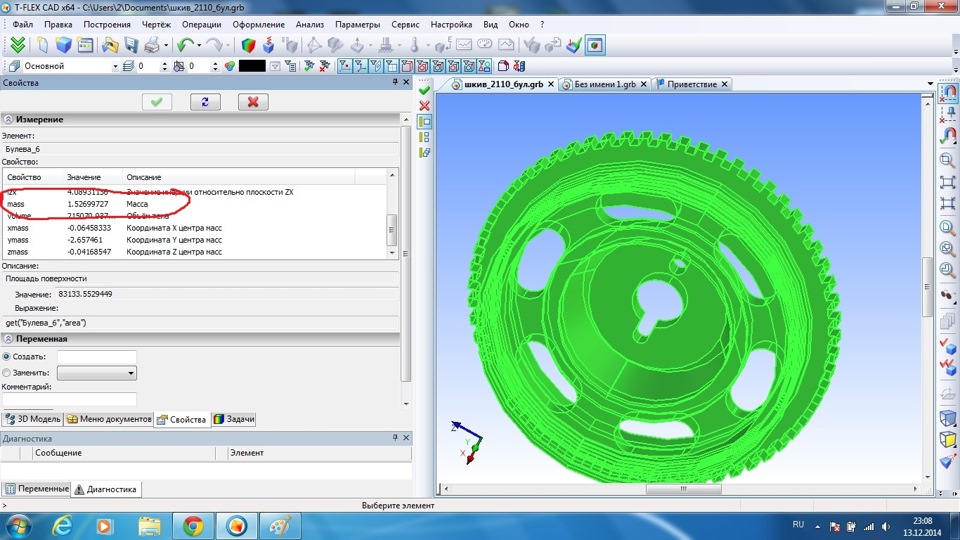The width and height of the screenshot is (960, 540).
Task: Select the 'Заменить' radio button
Action: point(7,372)
